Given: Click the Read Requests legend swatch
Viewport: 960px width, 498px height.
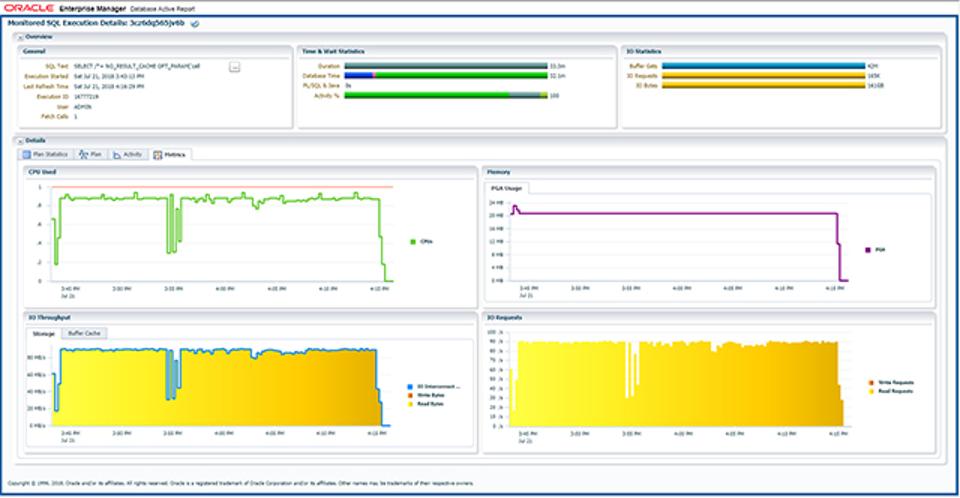Looking at the screenshot, I should 871,391.
